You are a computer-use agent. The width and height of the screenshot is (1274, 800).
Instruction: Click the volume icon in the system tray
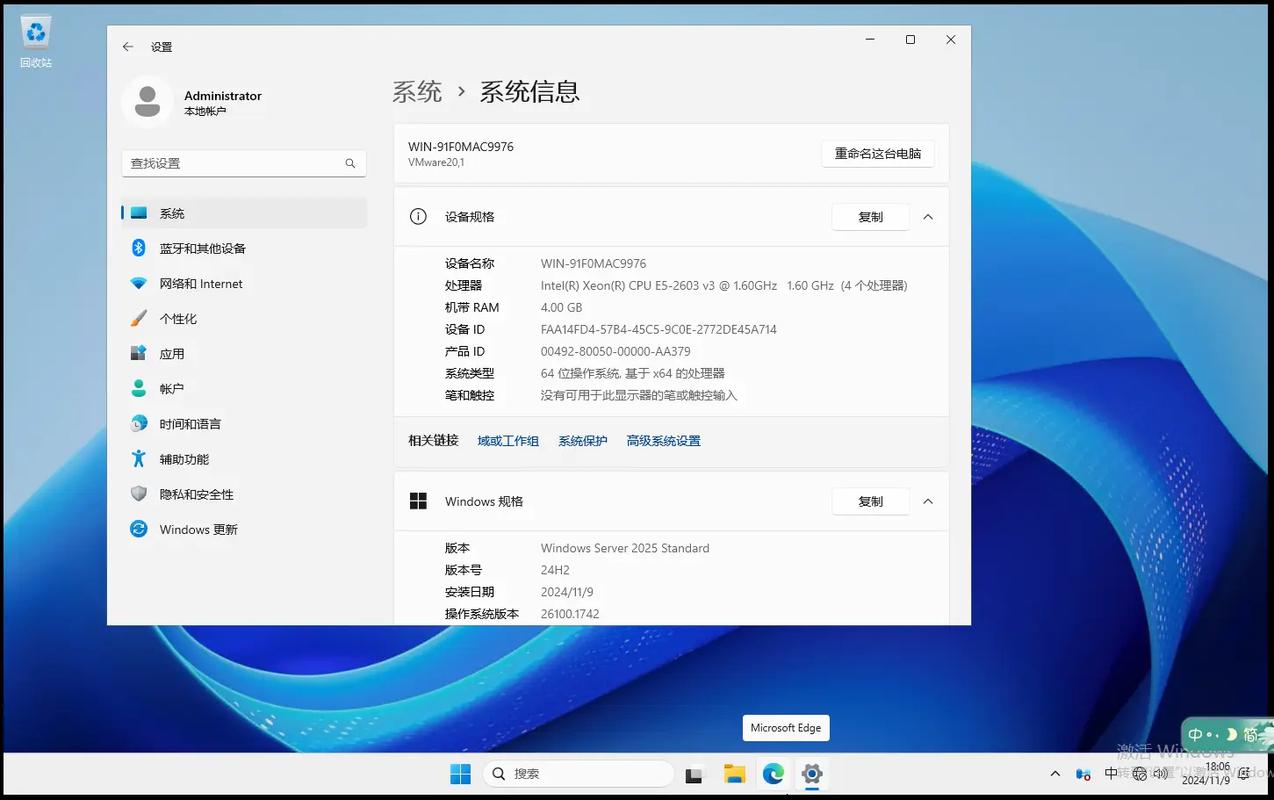[x=1161, y=773]
